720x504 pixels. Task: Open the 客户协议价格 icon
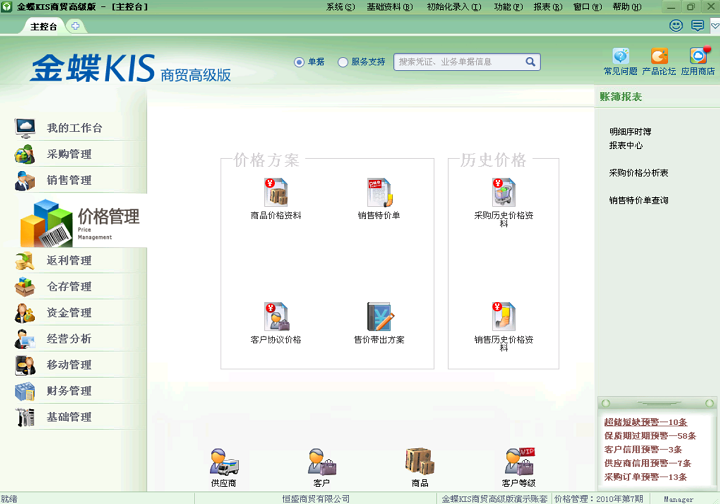[x=276, y=316]
